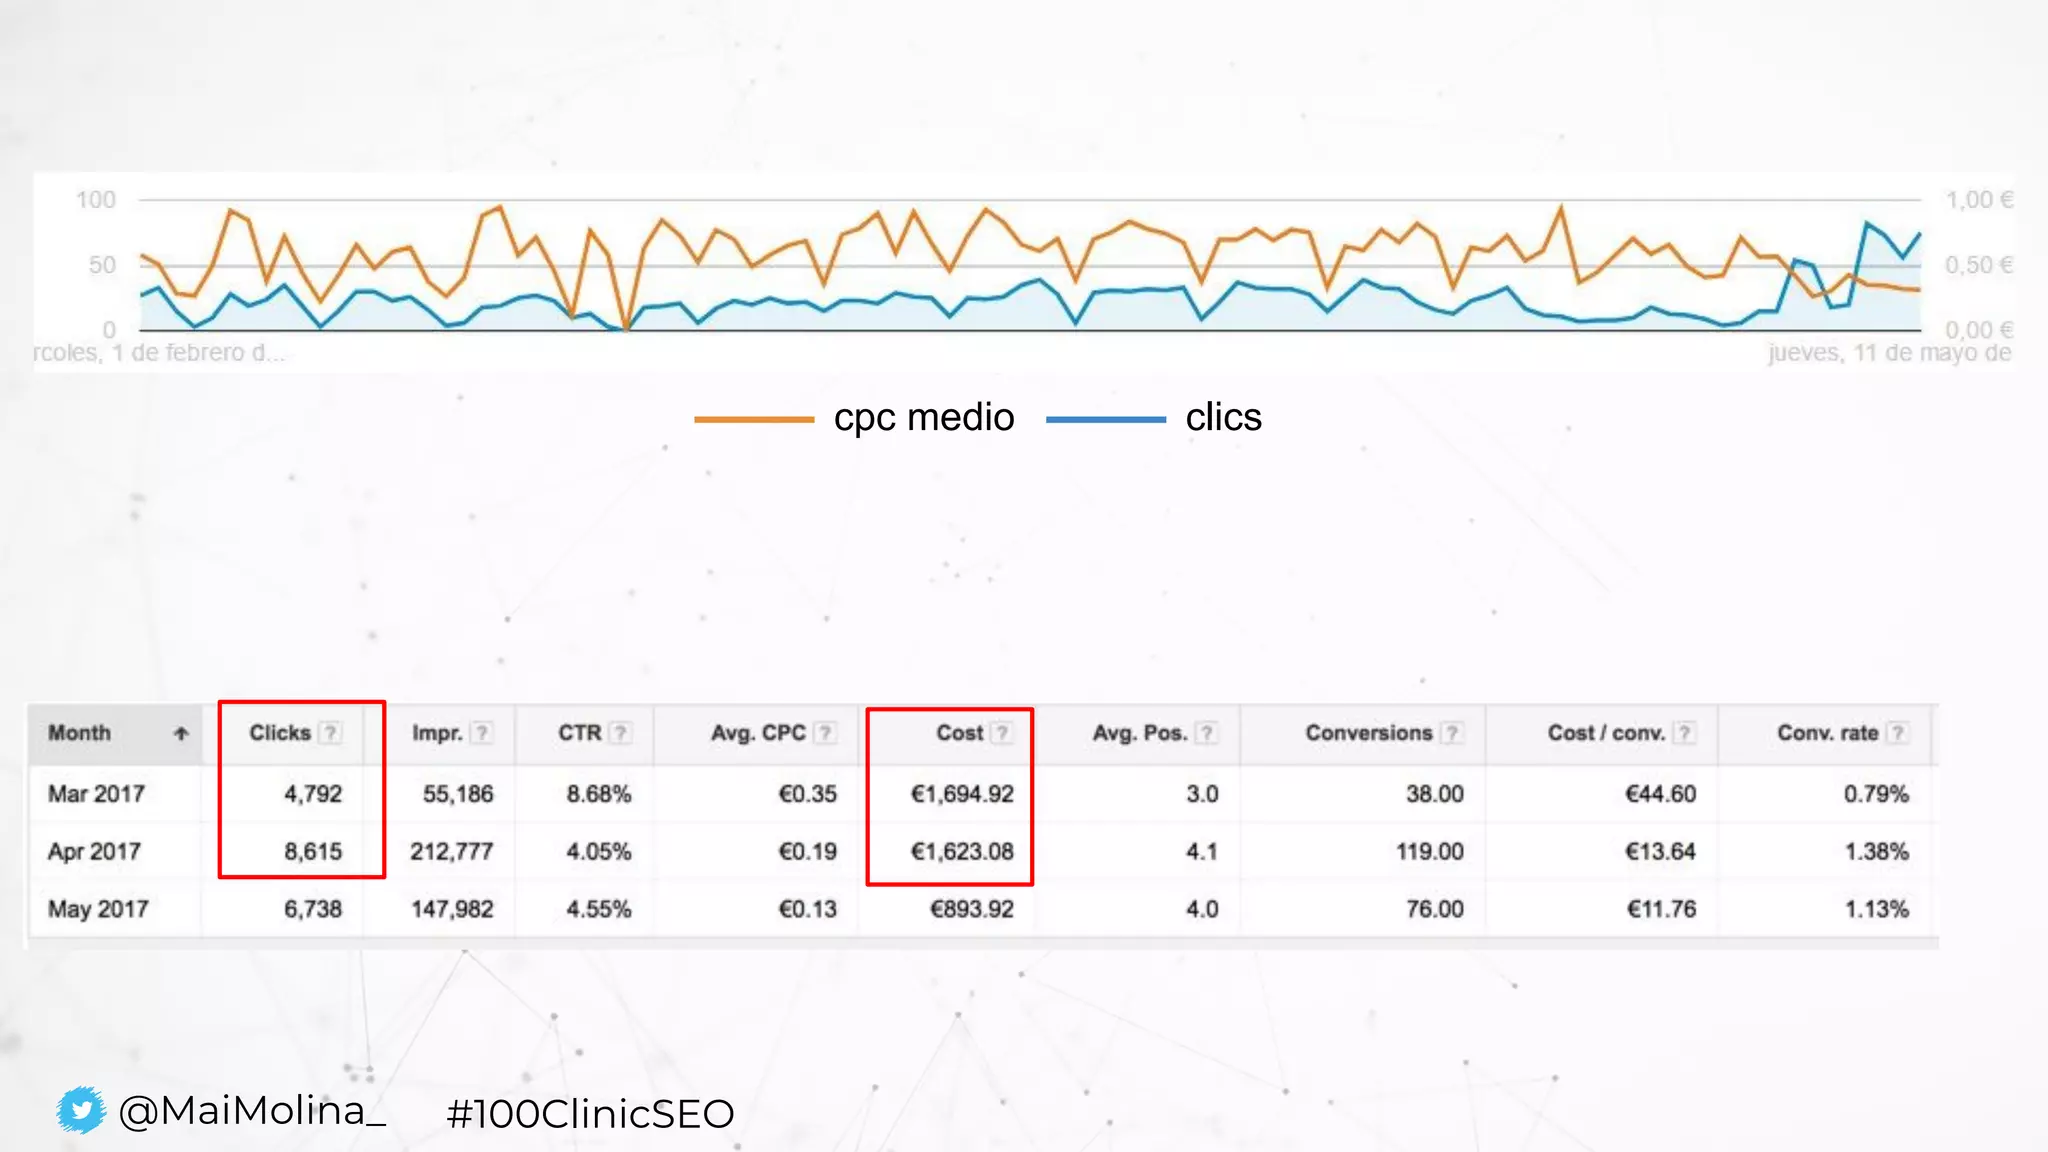Click the help icon beside Cost / conv.
The image size is (2048, 1152).
click(1685, 733)
